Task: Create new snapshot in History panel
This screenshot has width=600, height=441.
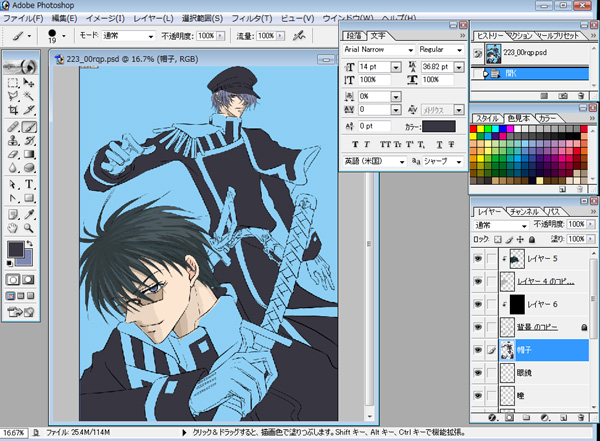Action: (563, 96)
